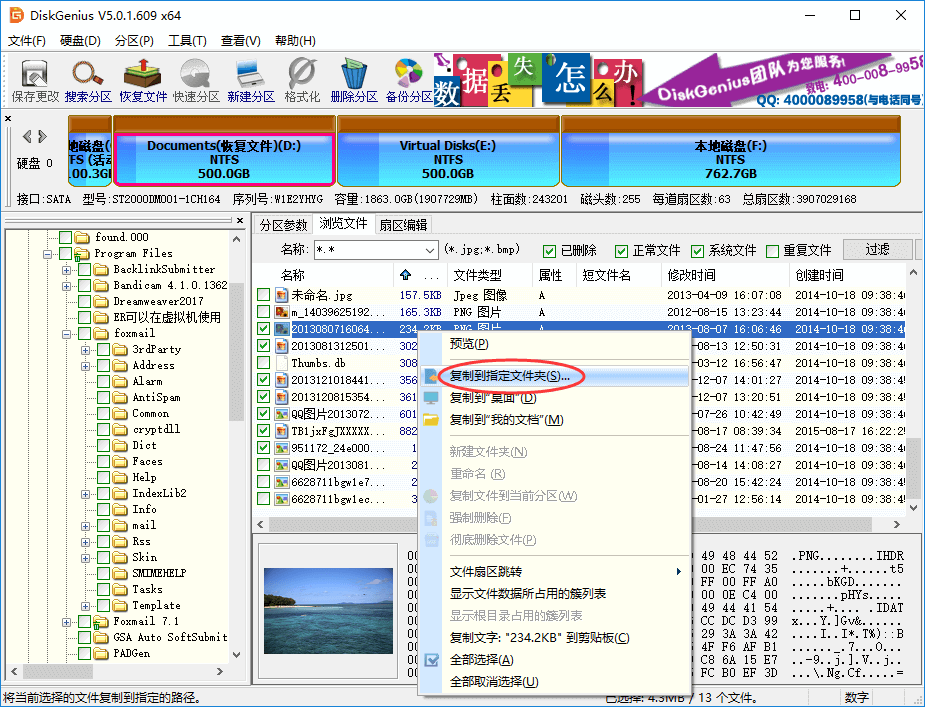The height and width of the screenshot is (707, 925).
Task: Collapse the Program Files tree node
Action: click(47, 254)
